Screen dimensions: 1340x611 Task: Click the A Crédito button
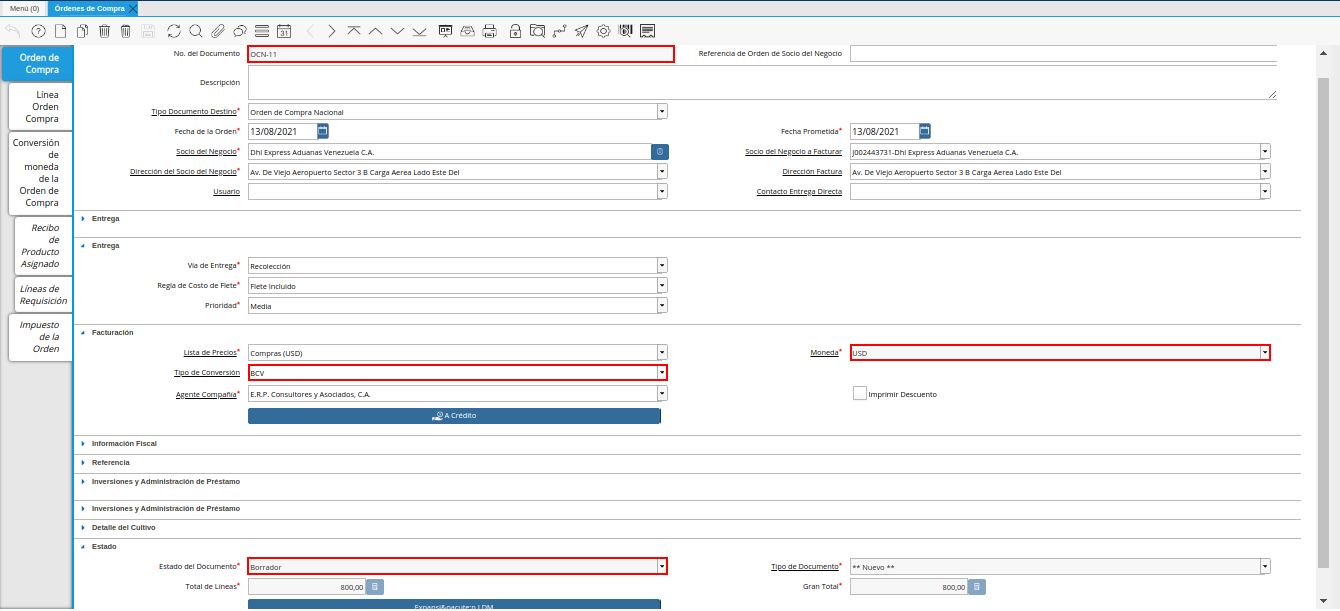454,415
